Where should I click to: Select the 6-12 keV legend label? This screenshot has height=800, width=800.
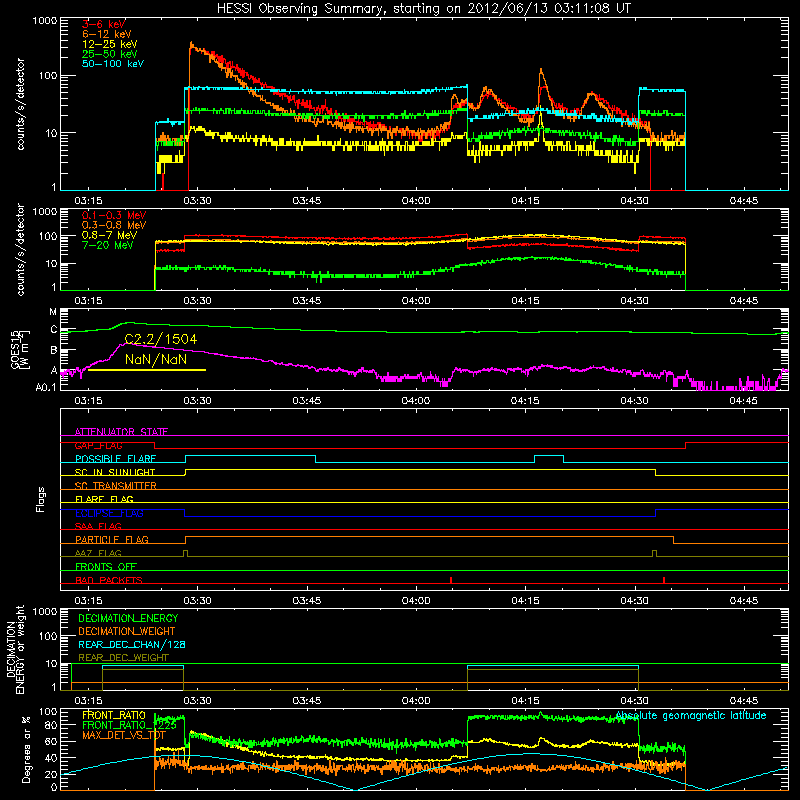coord(107,34)
